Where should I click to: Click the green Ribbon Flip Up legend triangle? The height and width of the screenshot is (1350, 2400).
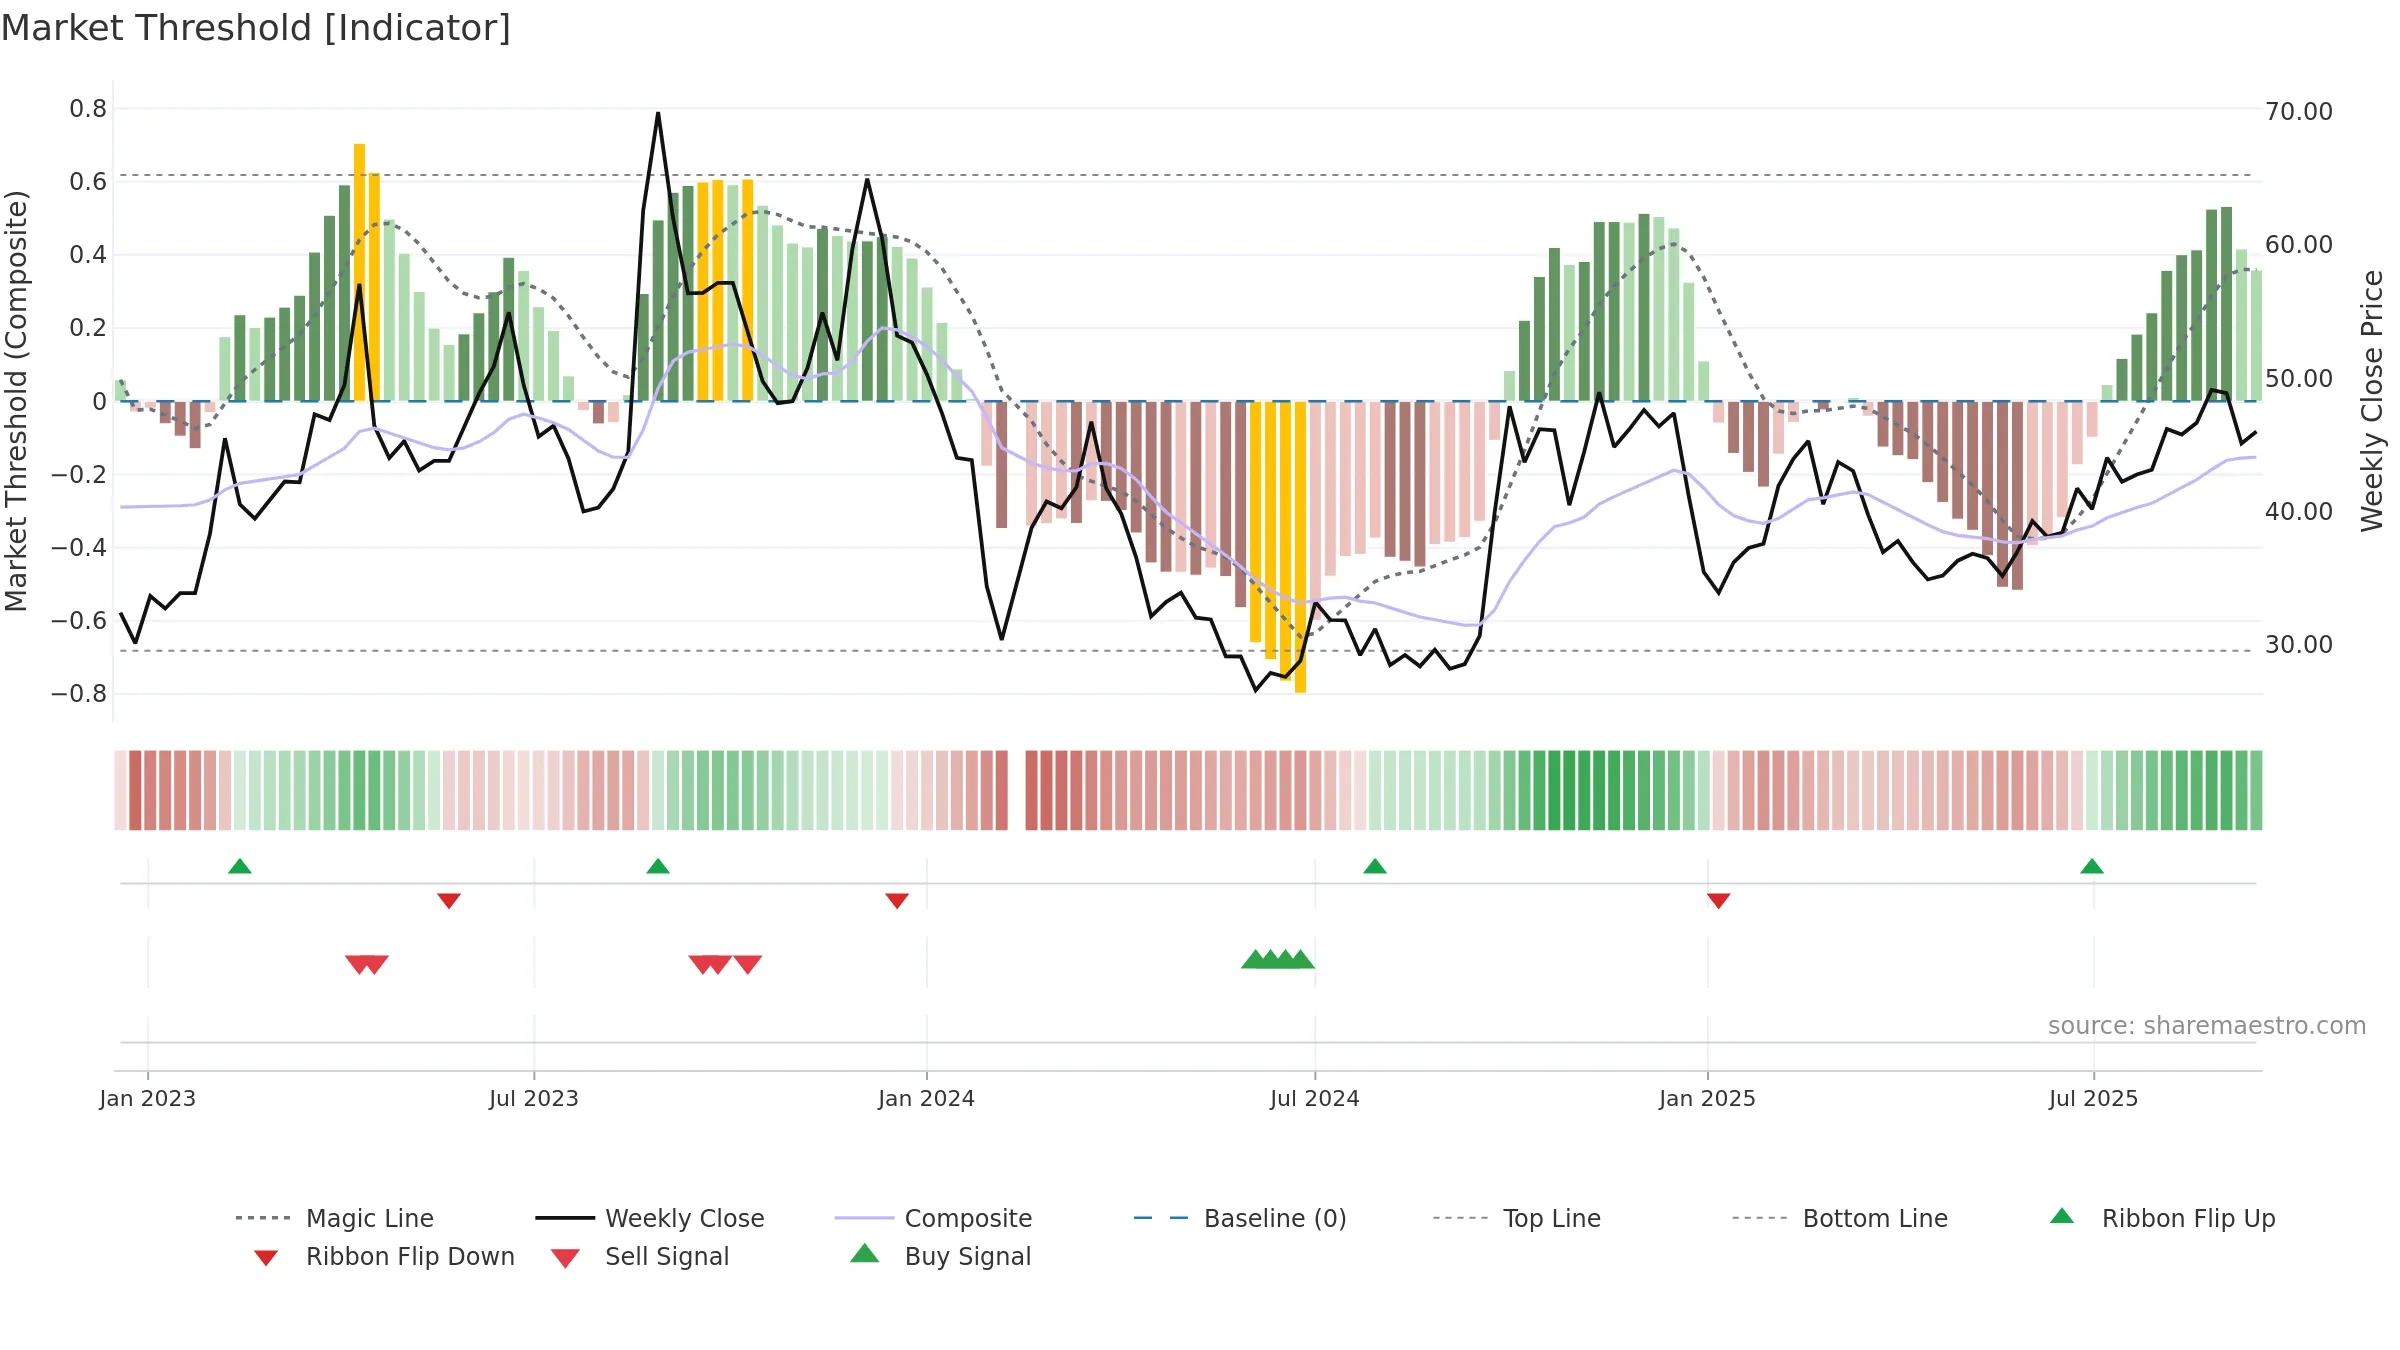pos(2062,1216)
